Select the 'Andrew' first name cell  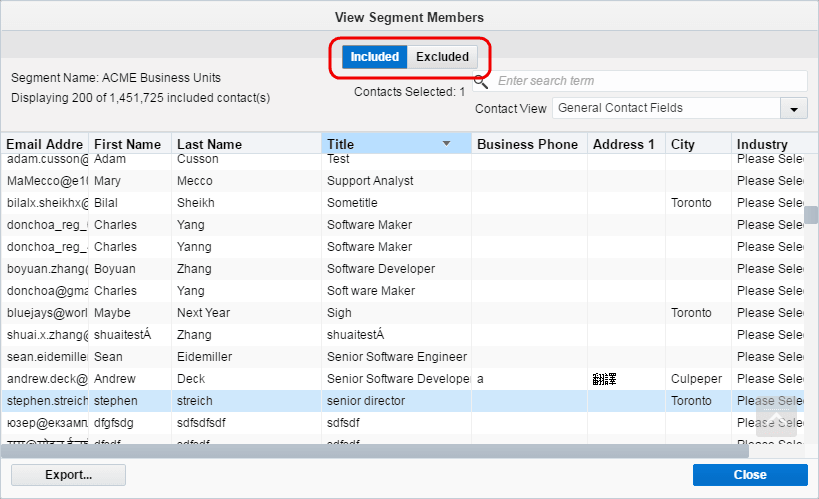coord(130,378)
